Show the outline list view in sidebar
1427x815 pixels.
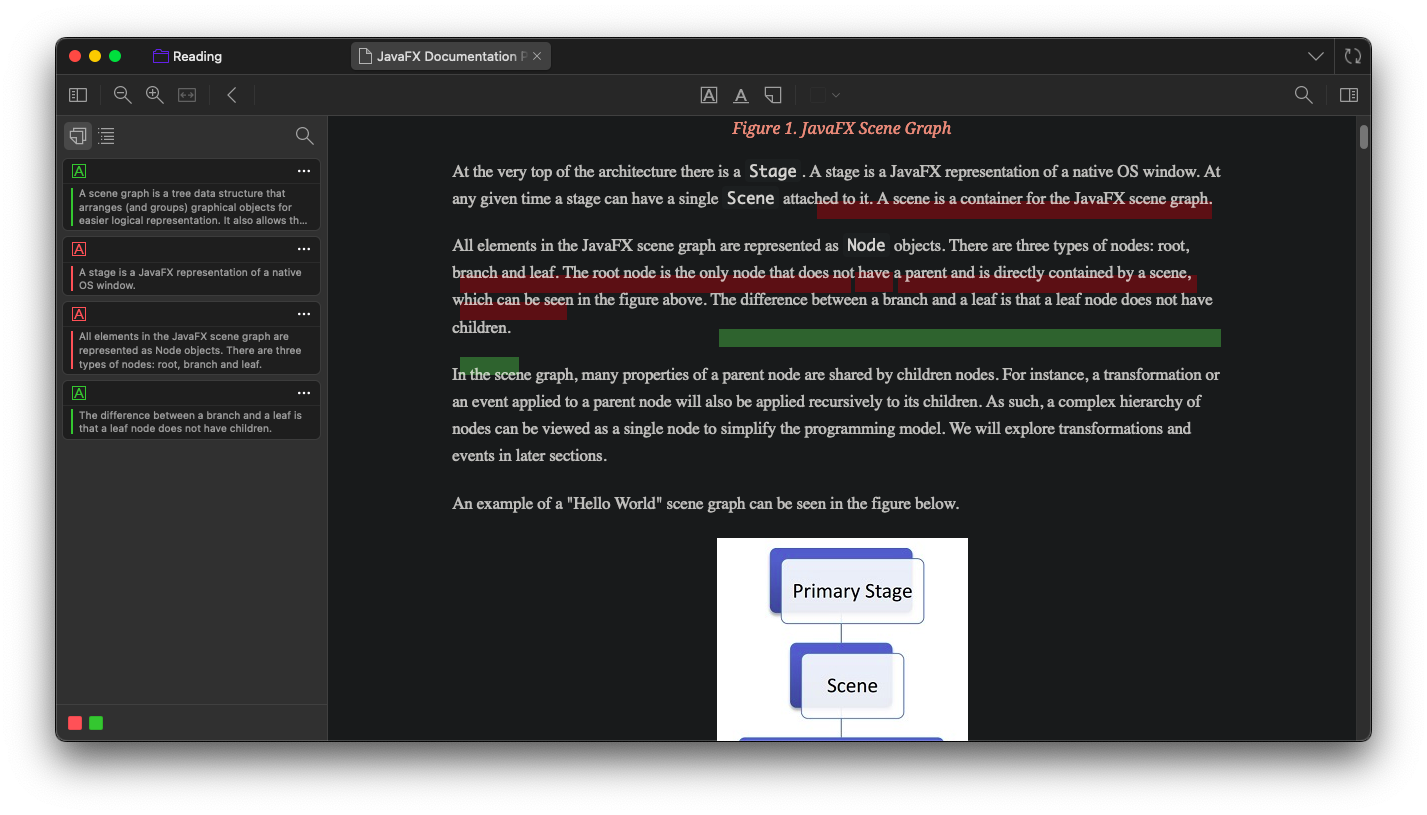click(107, 136)
